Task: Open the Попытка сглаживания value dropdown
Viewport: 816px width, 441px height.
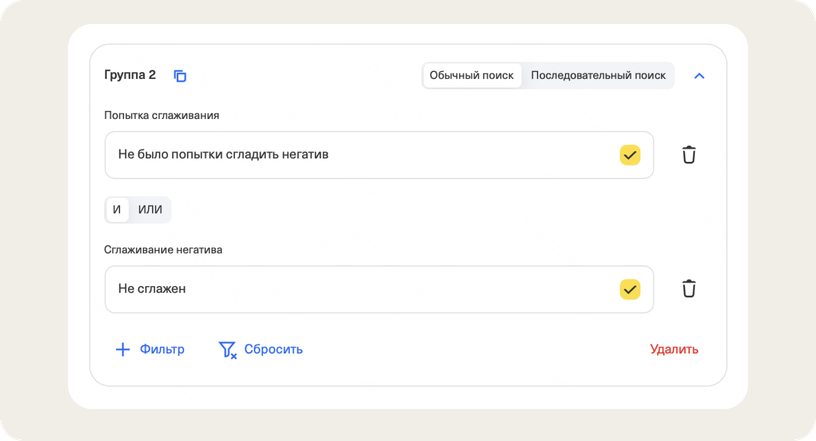Action: pyautogui.click(x=360, y=155)
